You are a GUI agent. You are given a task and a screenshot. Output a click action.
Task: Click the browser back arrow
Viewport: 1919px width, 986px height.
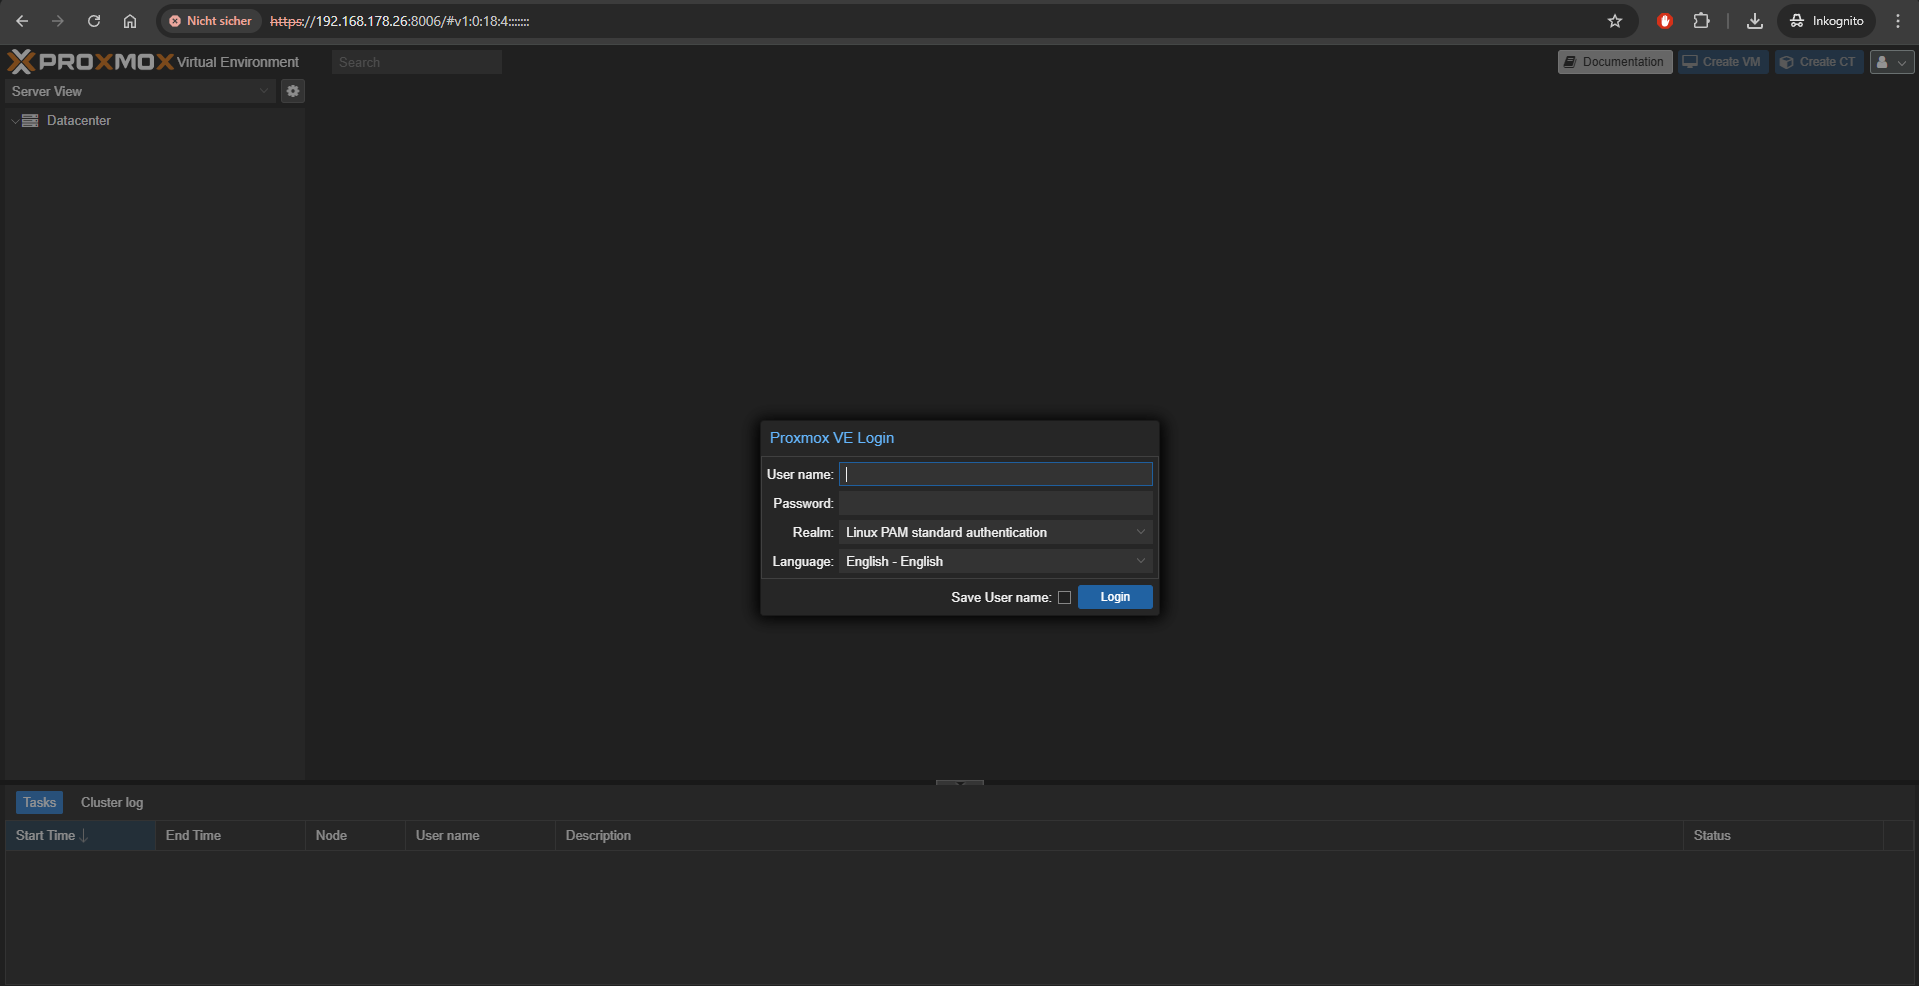tap(22, 21)
